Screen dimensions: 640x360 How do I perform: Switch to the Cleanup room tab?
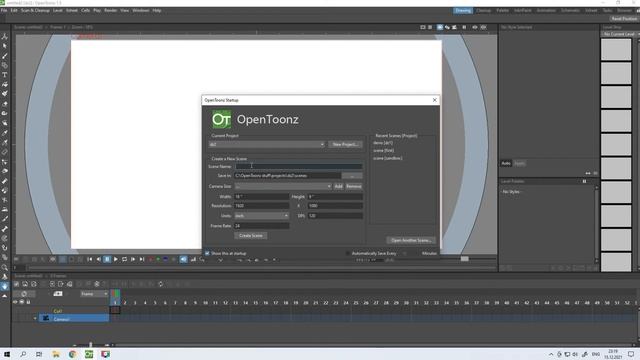point(483,11)
